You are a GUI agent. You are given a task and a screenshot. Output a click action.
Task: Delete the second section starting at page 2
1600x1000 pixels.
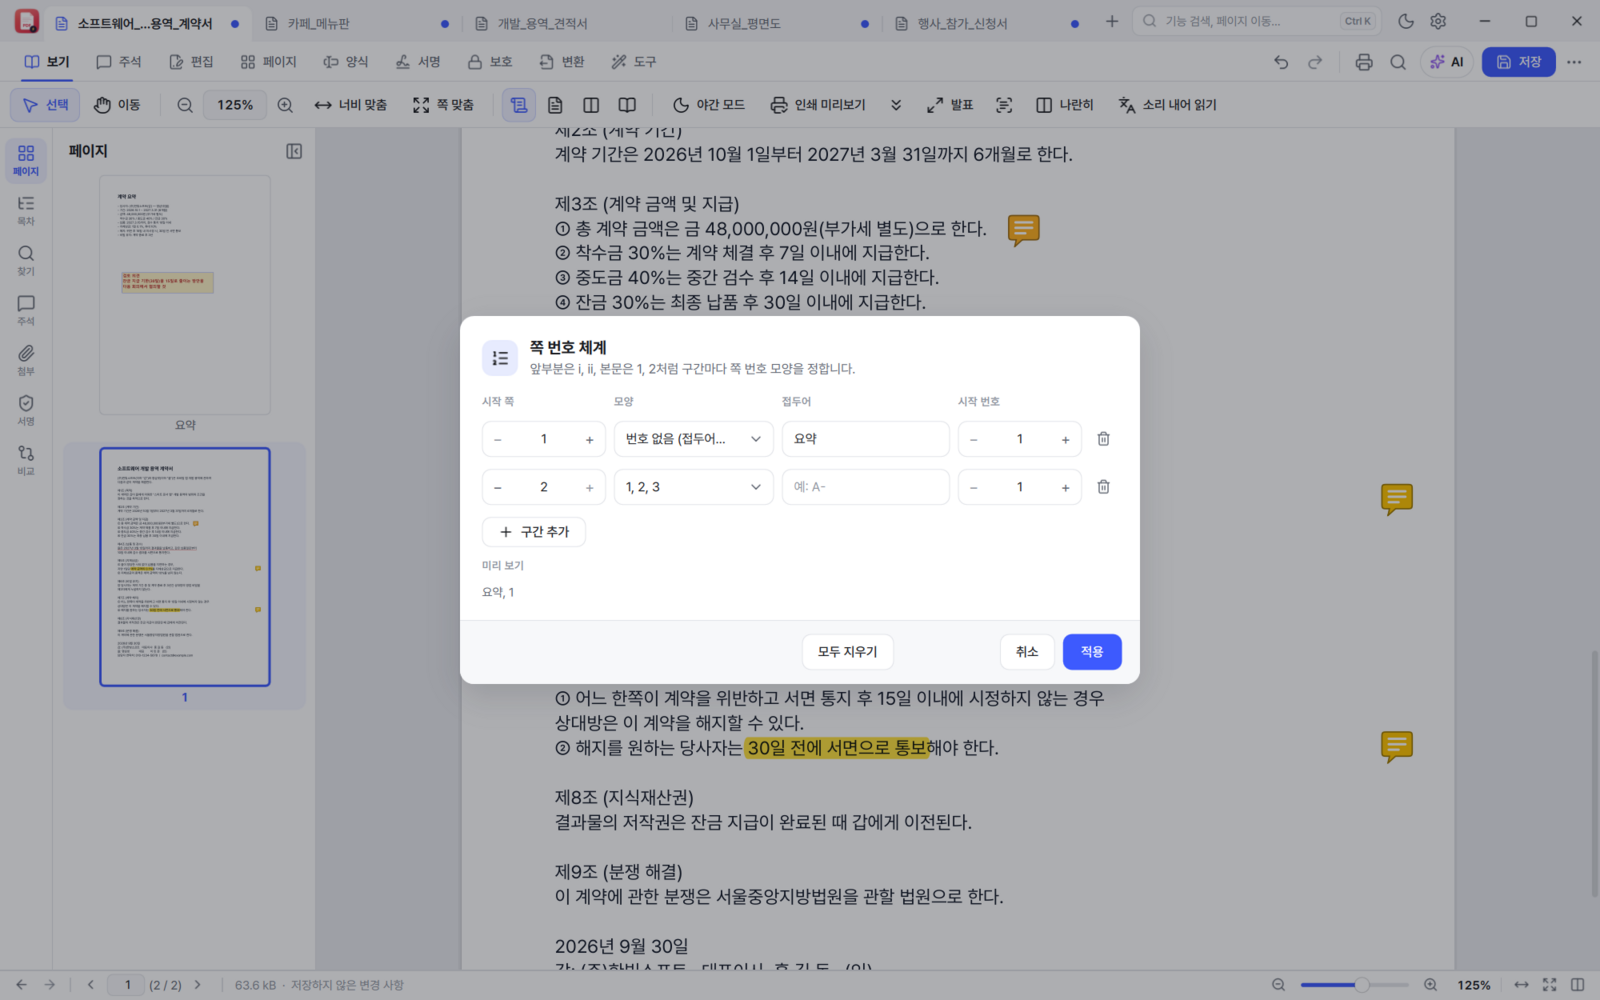point(1103,487)
